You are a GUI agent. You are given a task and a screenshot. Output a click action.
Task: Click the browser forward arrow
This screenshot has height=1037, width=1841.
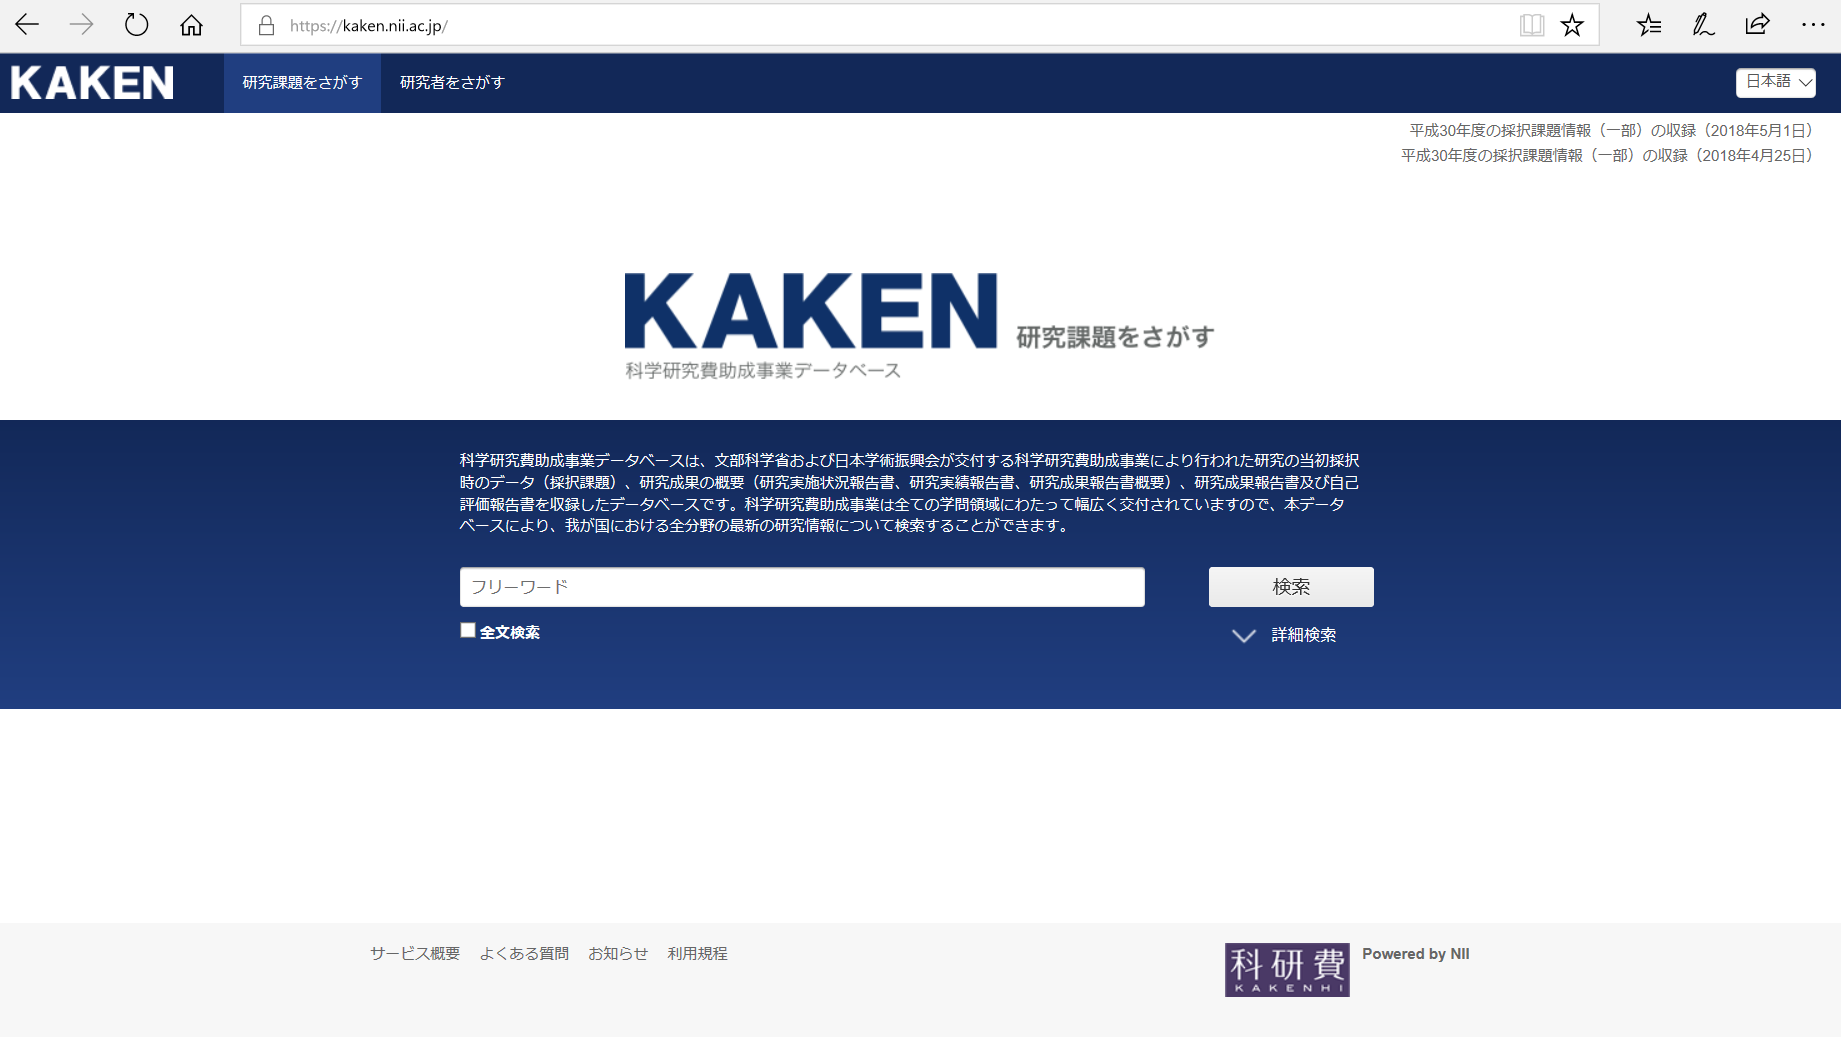coord(81,25)
